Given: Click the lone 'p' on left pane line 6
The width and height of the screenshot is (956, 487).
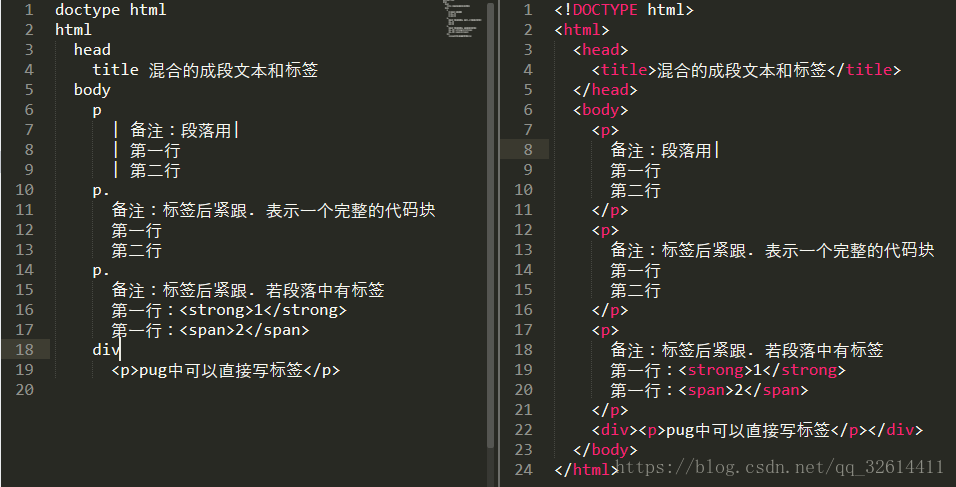Looking at the screenshot, I should point(97,111).
